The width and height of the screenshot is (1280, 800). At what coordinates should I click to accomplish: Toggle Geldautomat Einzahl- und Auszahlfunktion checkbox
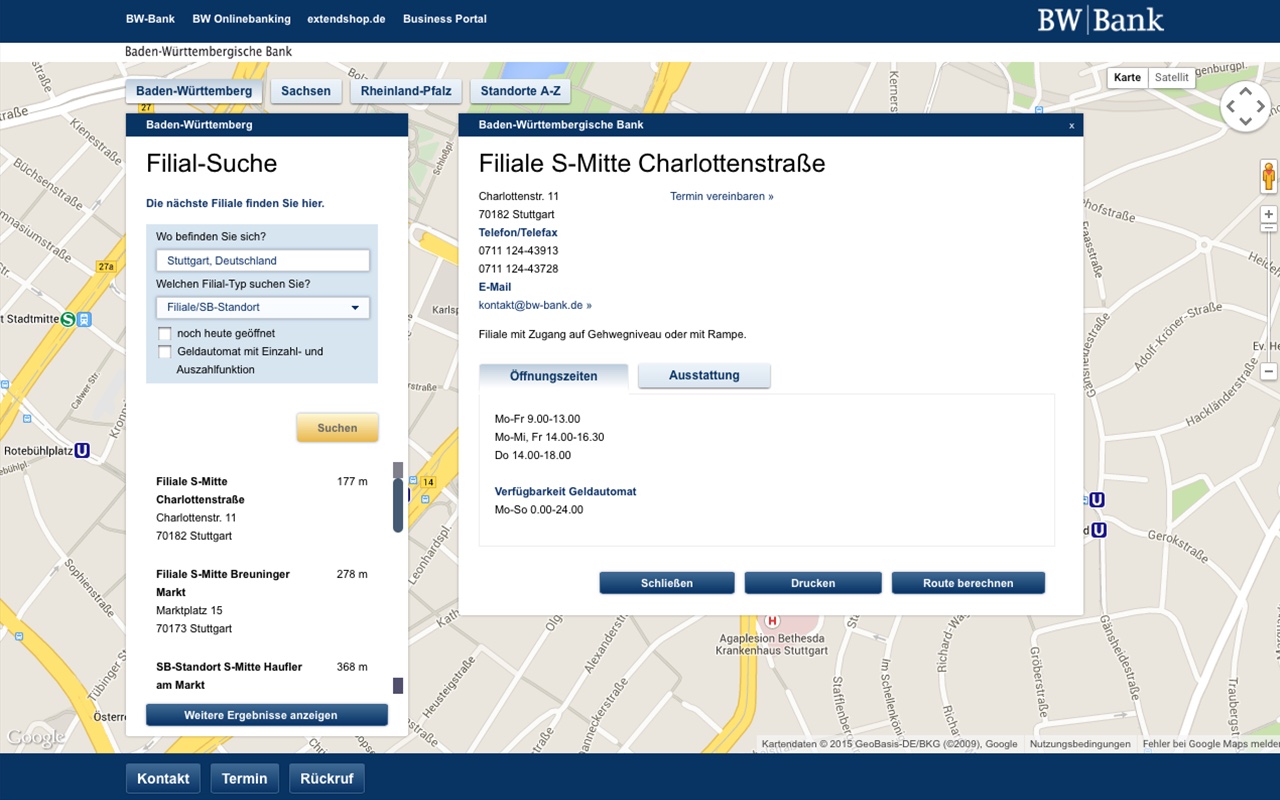coord(165,352)
